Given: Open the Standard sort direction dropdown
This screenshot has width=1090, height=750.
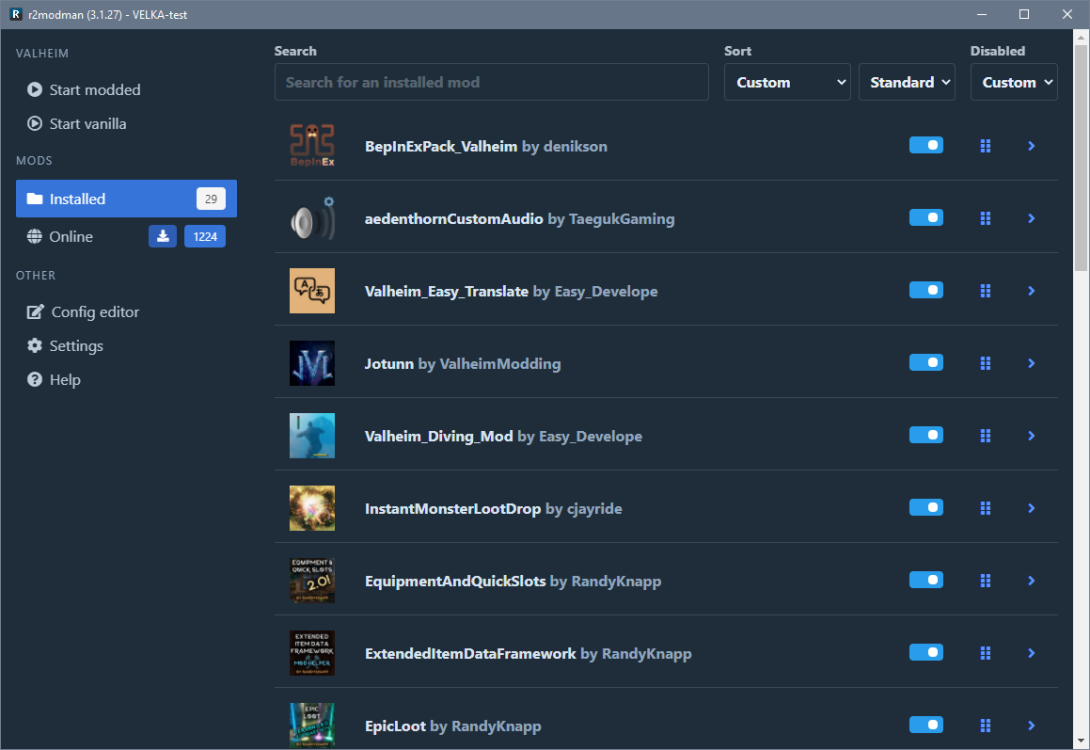Looking at the screenshot, I should point(906,82).
